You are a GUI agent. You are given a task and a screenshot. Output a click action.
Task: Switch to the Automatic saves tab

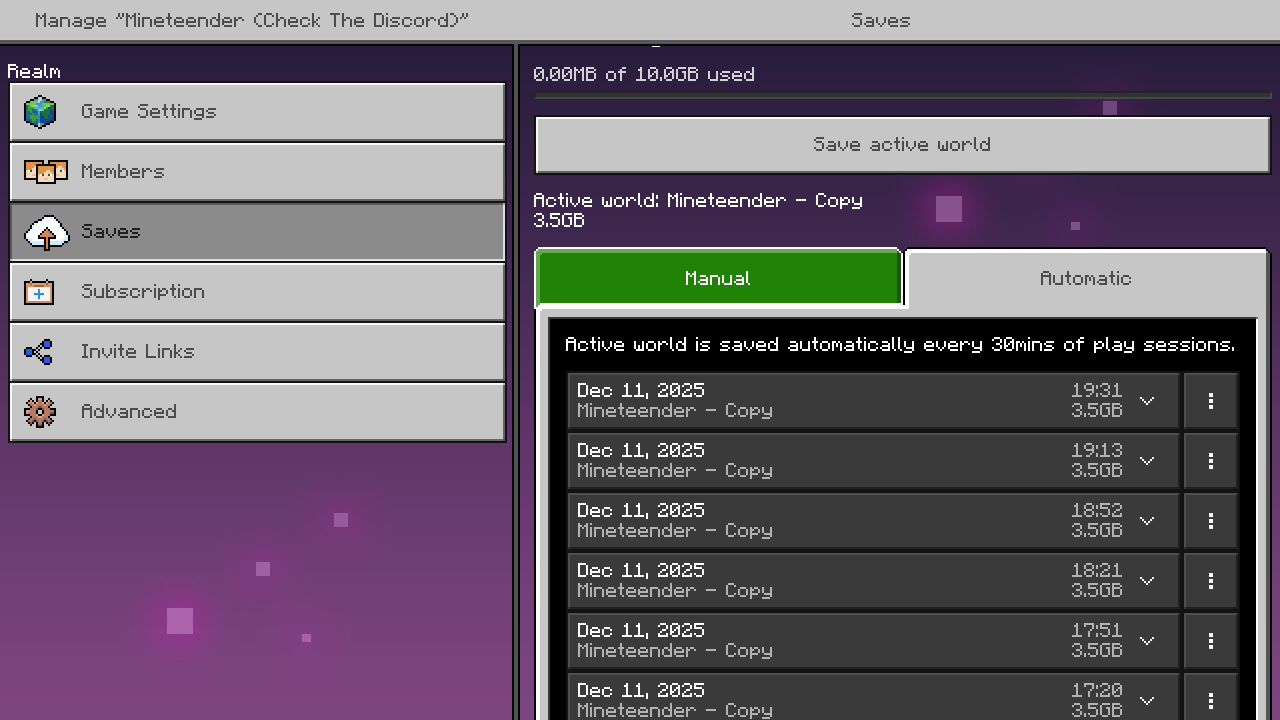pyautogui.click(x=1086, y=278)
